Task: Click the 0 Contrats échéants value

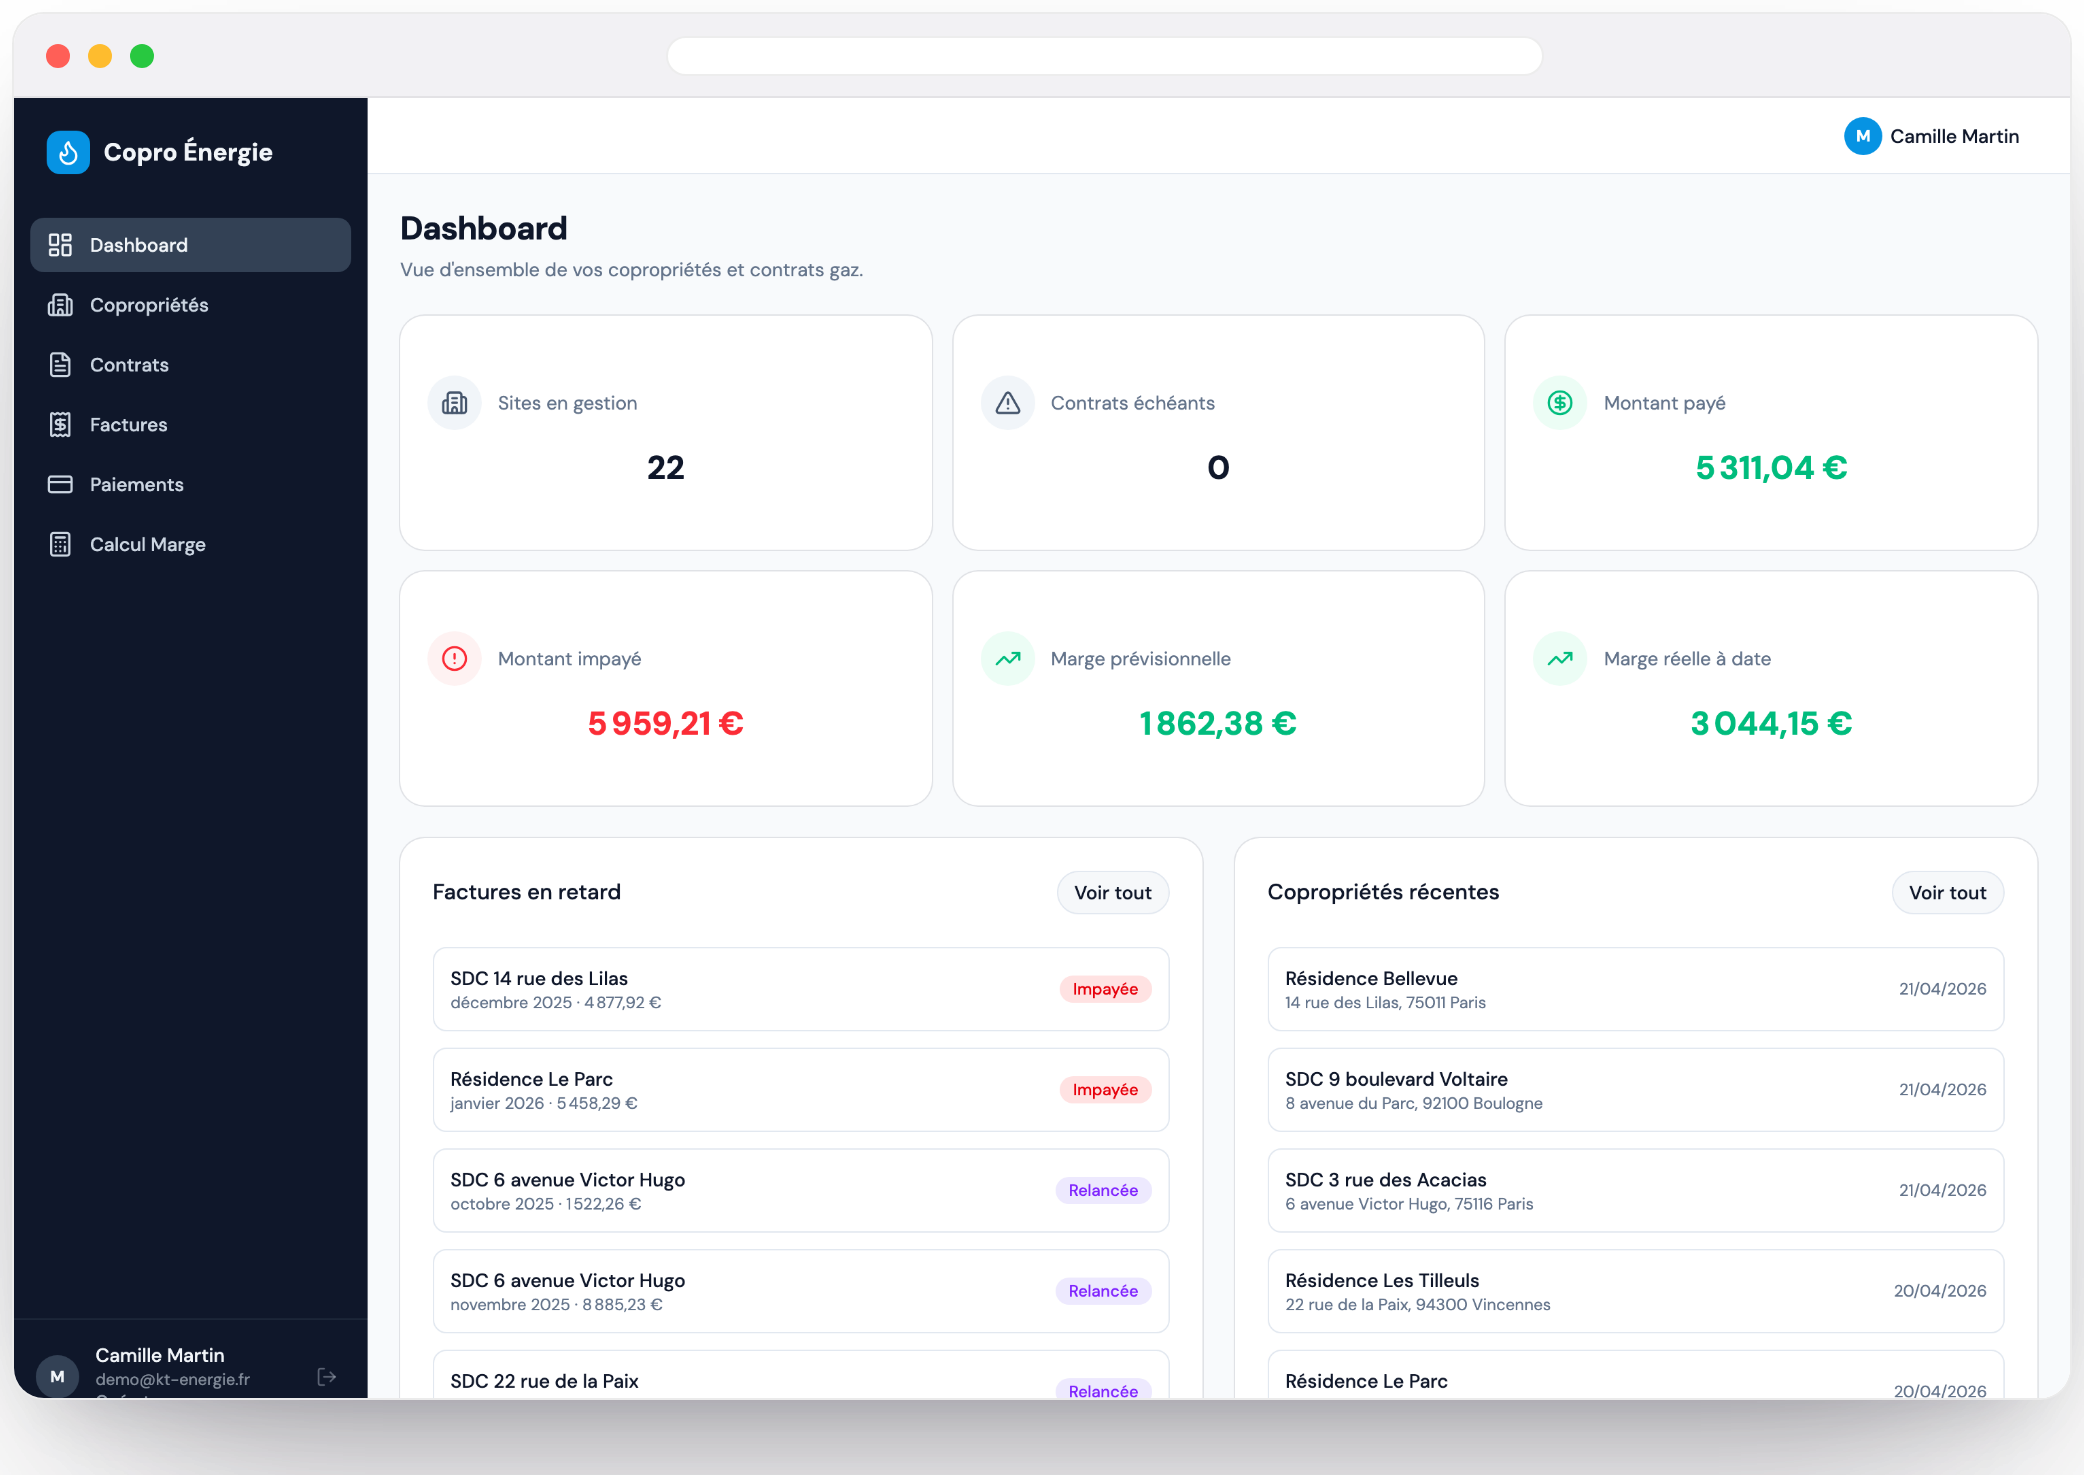Action: coord(1218,468)
